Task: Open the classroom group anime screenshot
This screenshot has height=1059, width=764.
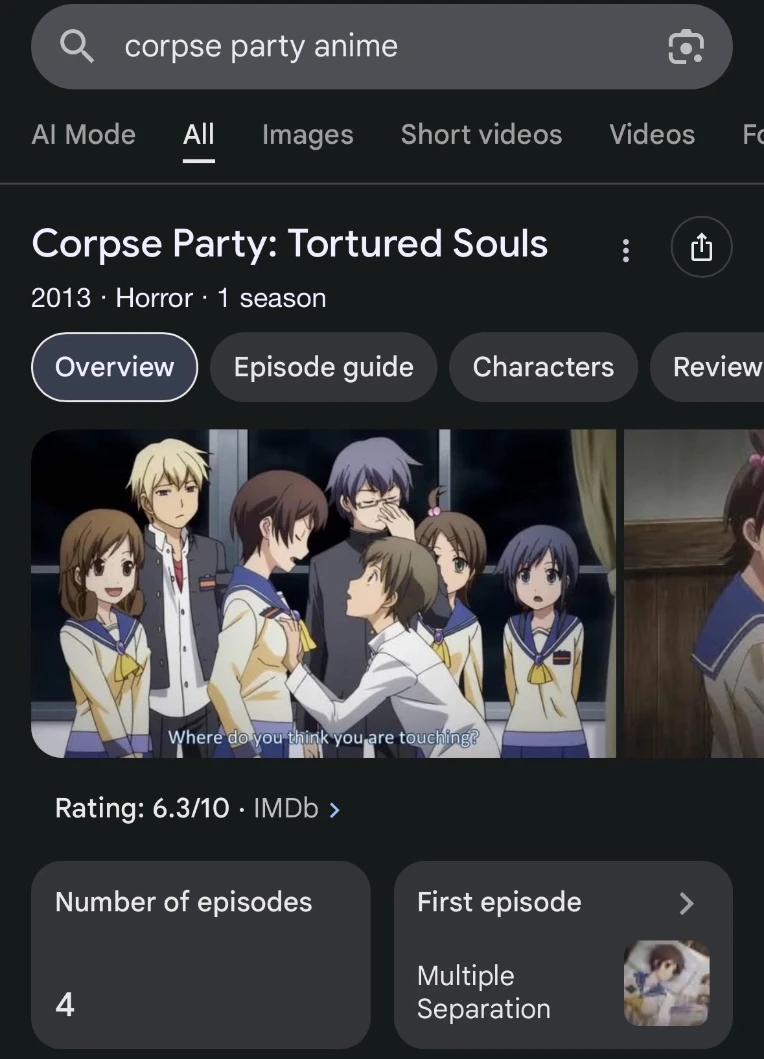Action: [x=324, y=593]
